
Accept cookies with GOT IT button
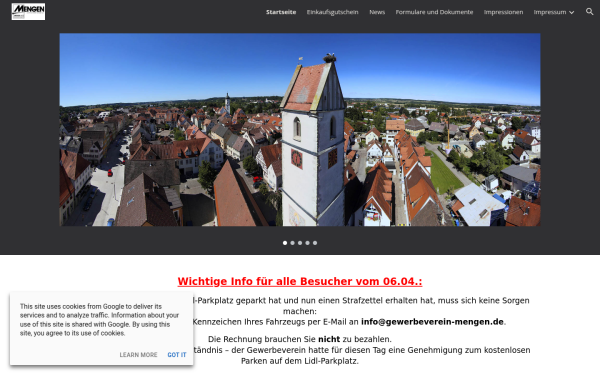coord(177,355)
